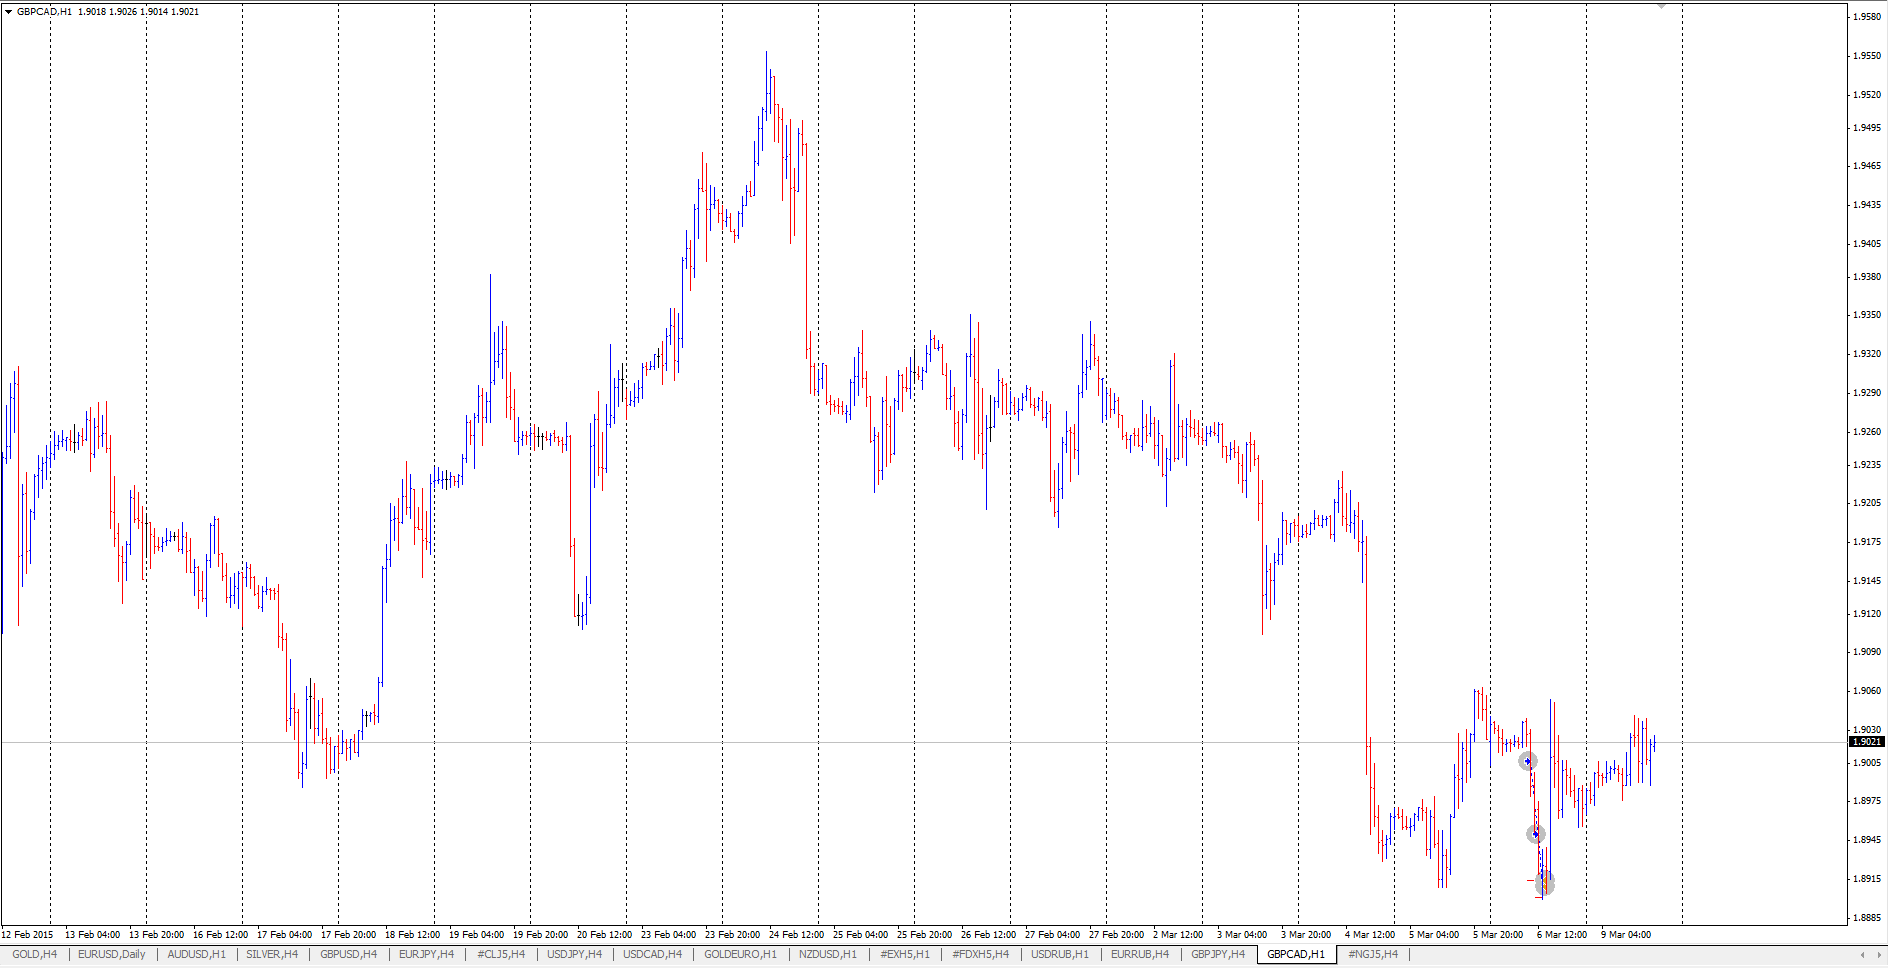Open the GBPUSD,H4 chart tab
This screenshot has height=968, width=1888.
point(349,954)
